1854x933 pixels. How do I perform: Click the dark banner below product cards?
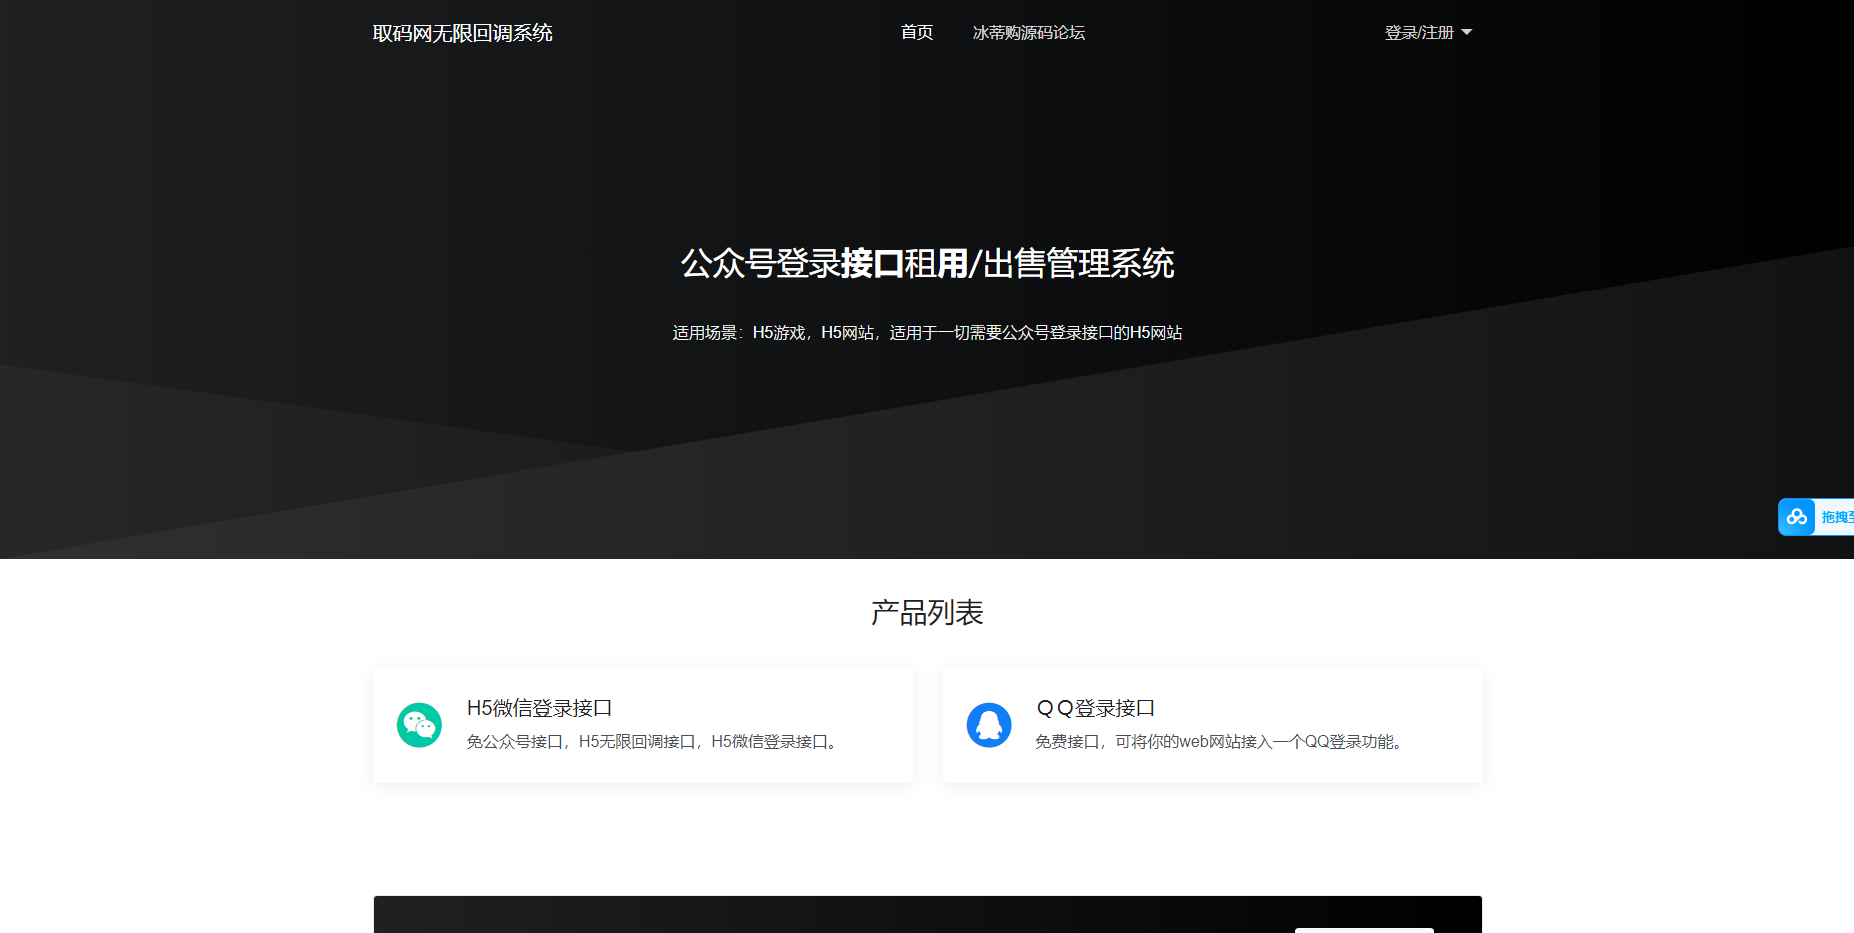coord(800,915)
